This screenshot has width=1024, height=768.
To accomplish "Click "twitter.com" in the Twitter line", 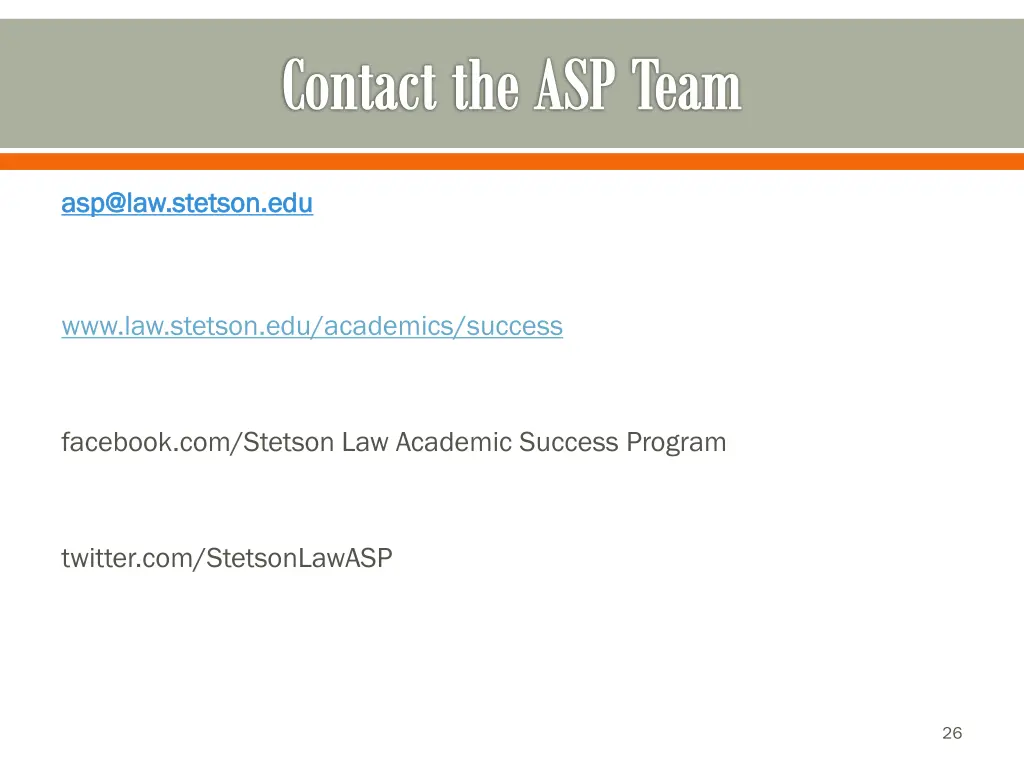I will pyautogui.click(x=128, y=558).
